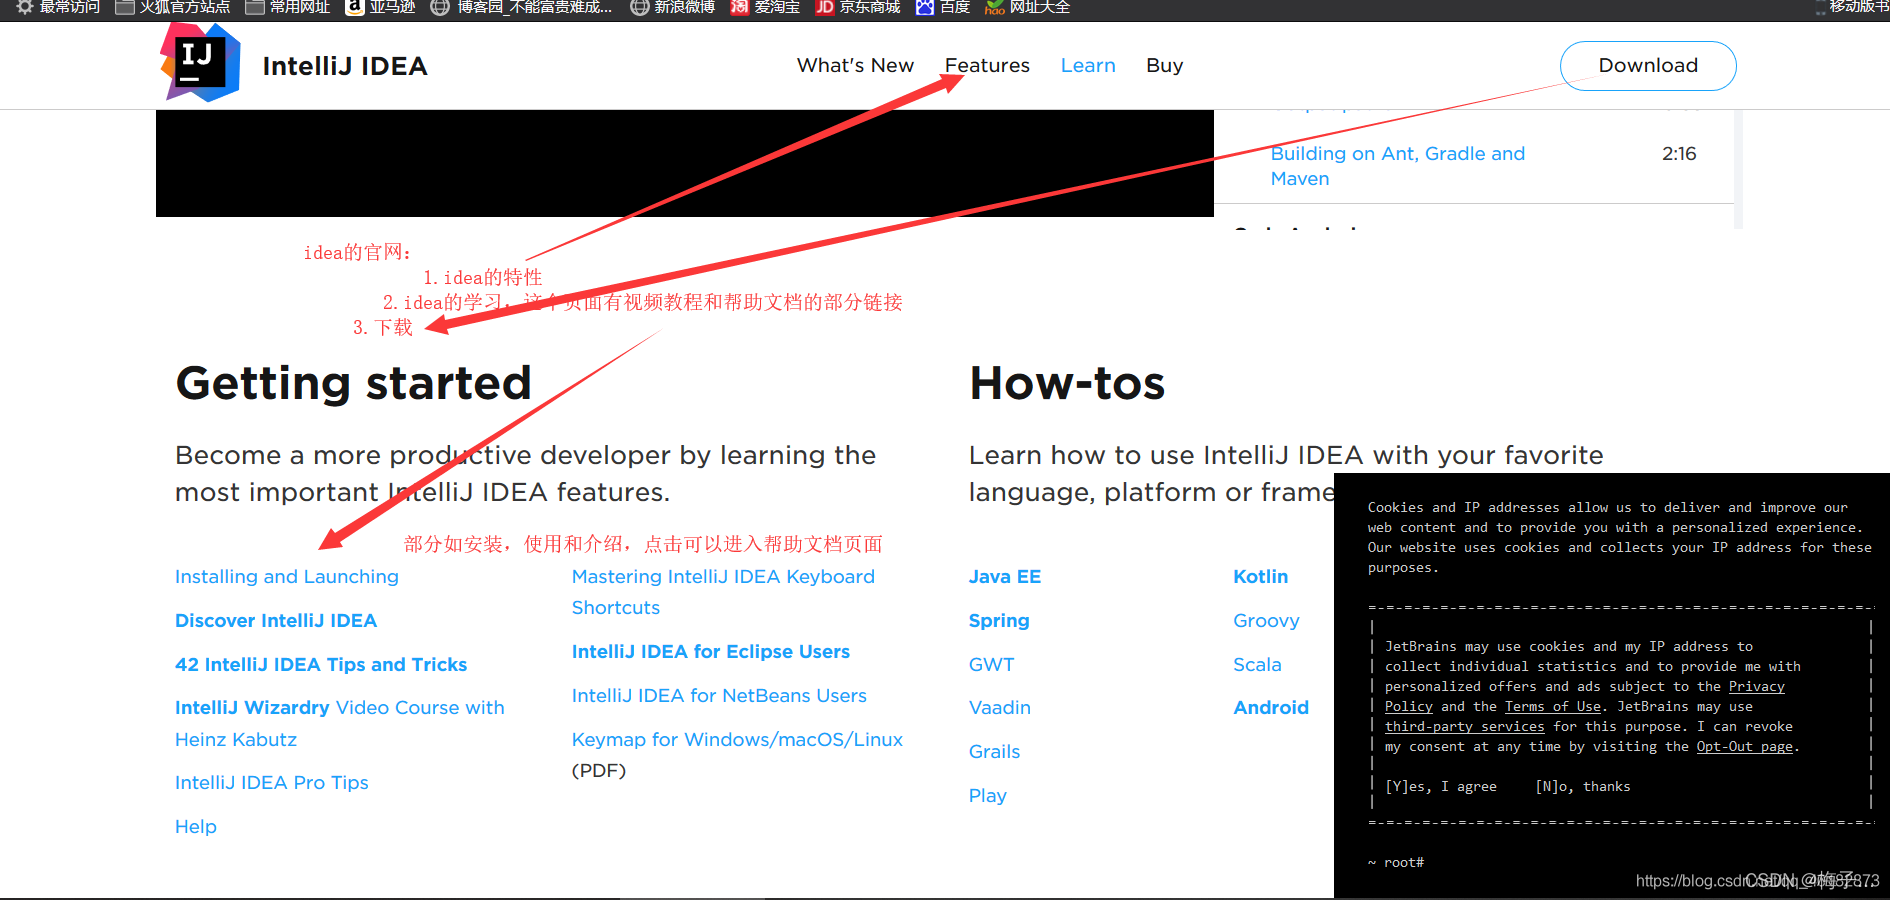
Task: Open the Vaadin how-to
Action: [1000, 708]
